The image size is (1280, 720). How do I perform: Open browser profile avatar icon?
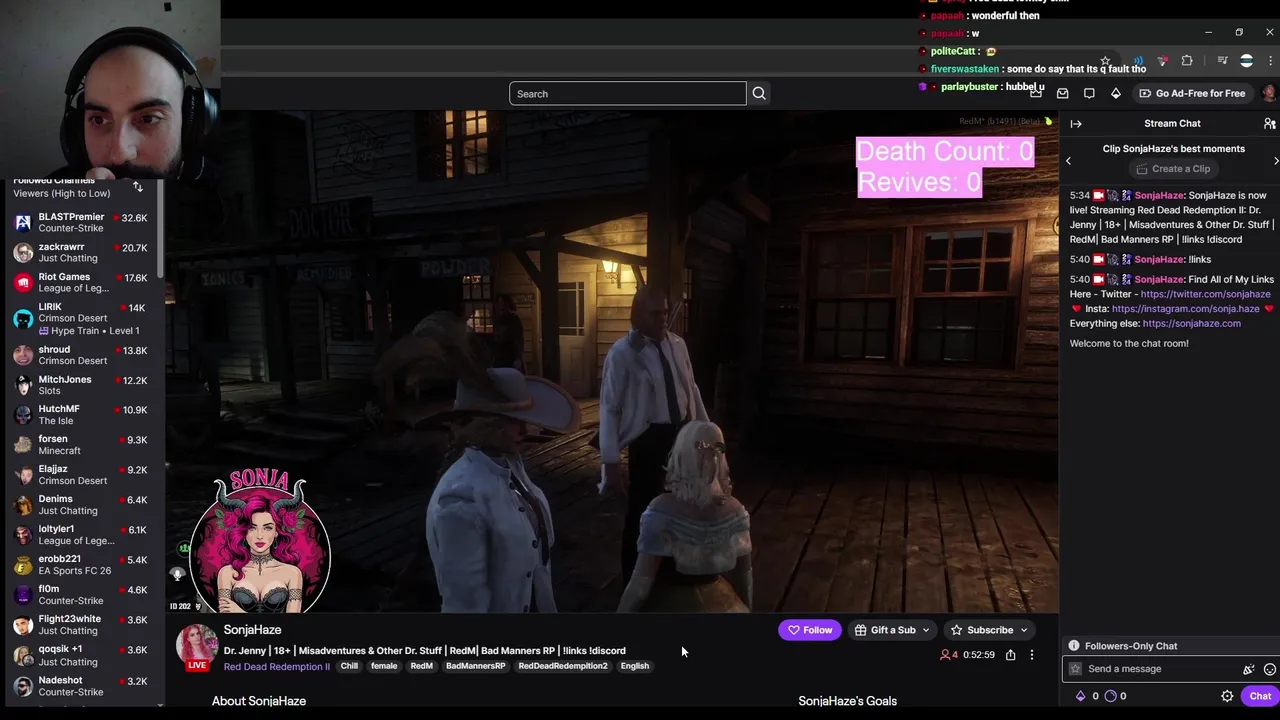point(1246,60)
